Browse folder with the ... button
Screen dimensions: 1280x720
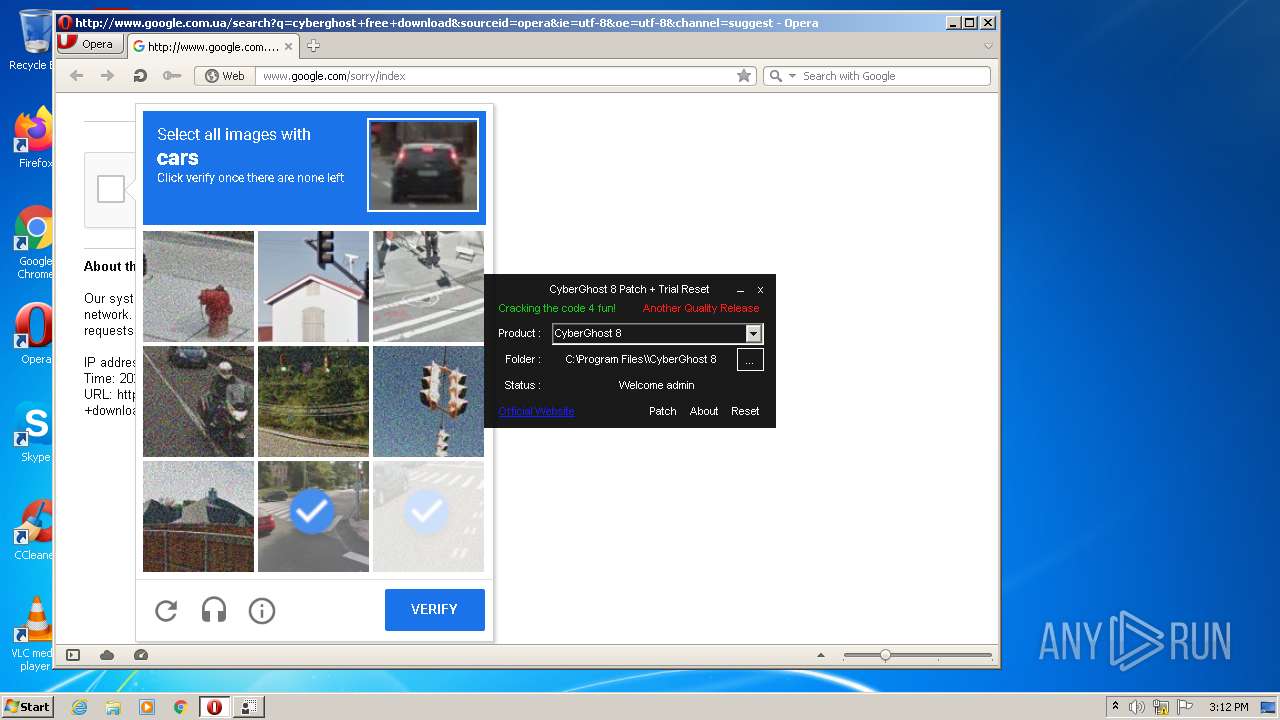[x=750, y=360]
